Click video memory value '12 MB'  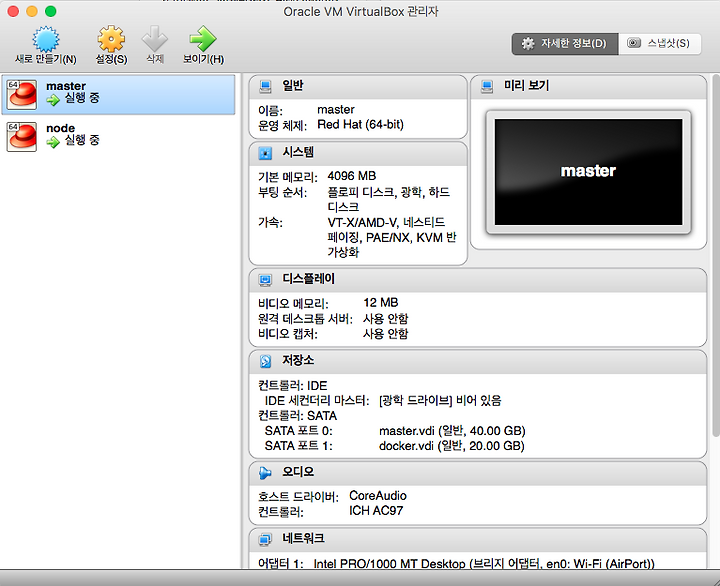[x=381, y=303]
